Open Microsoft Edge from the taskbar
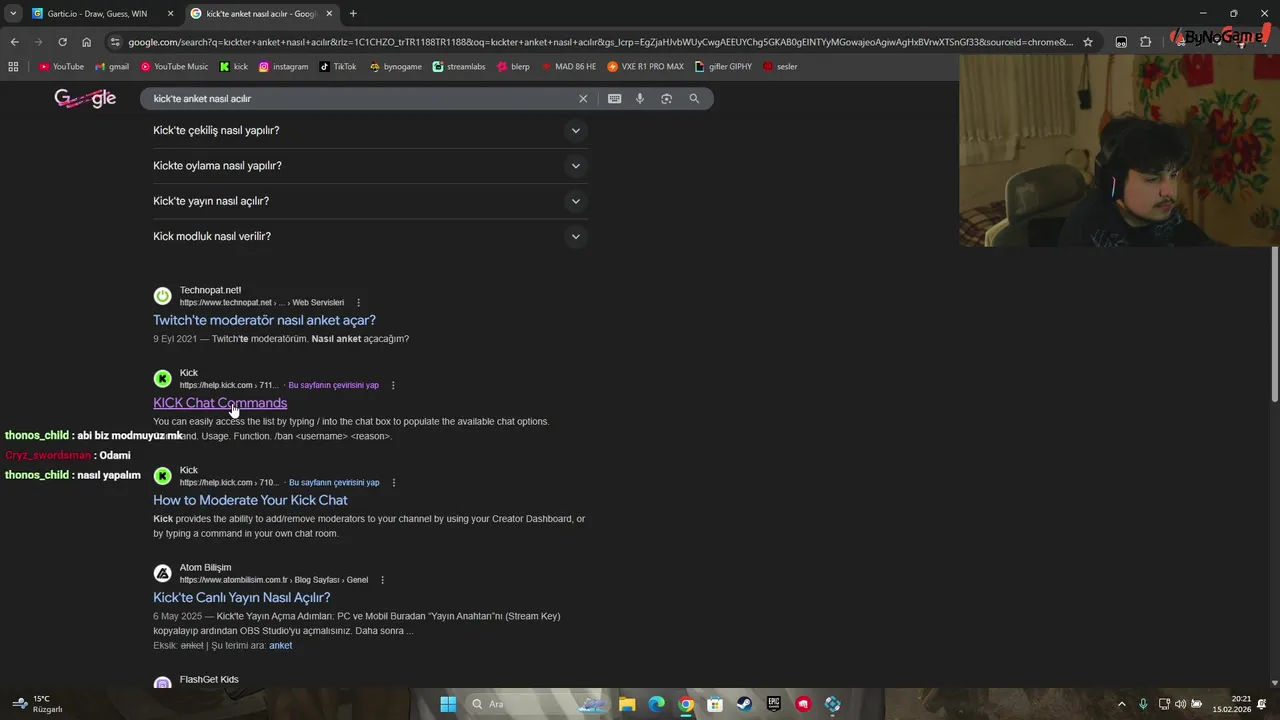Viewport: 1280px width, 720px height. pyautogui.click(x=656, y=704)
